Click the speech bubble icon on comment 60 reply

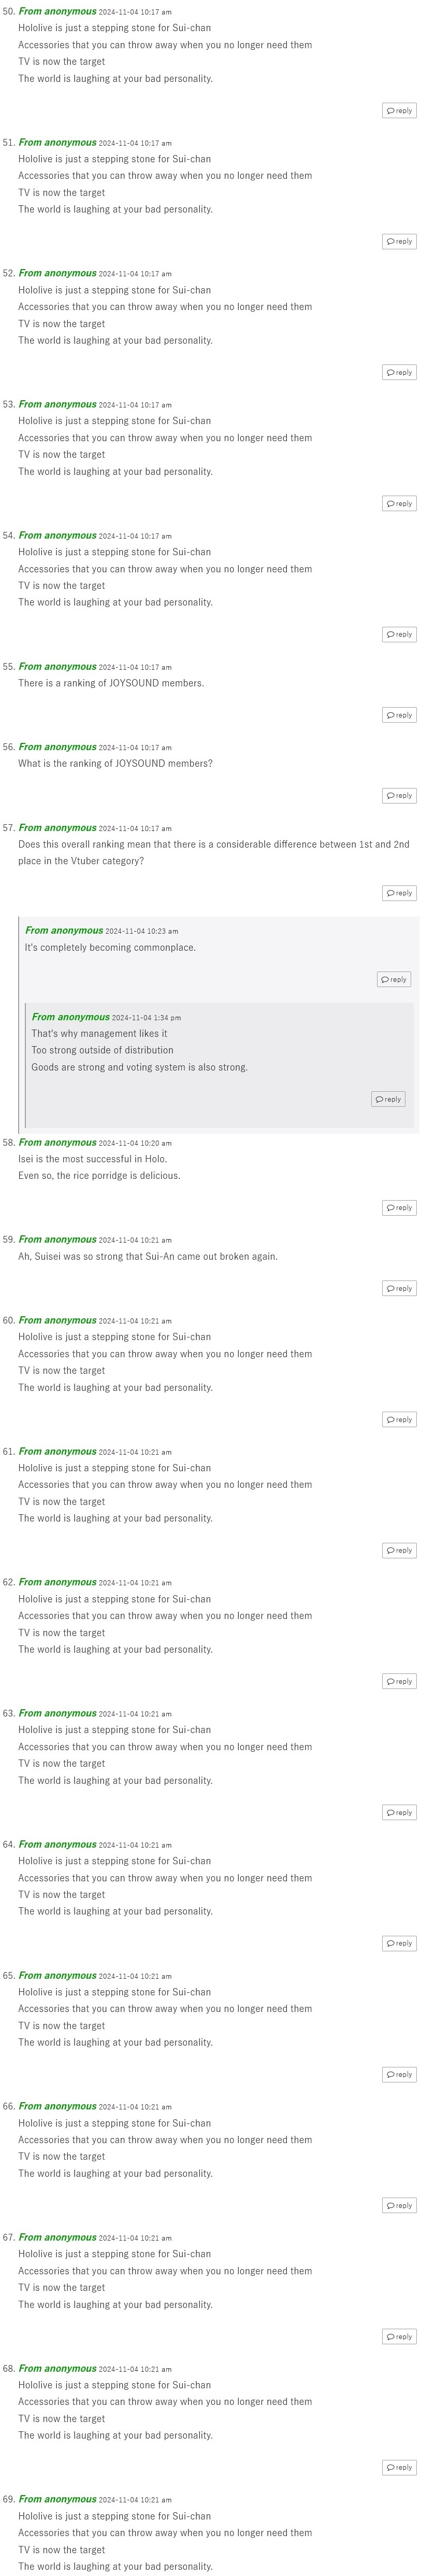pyautogui.click(x=390, y=1419)
